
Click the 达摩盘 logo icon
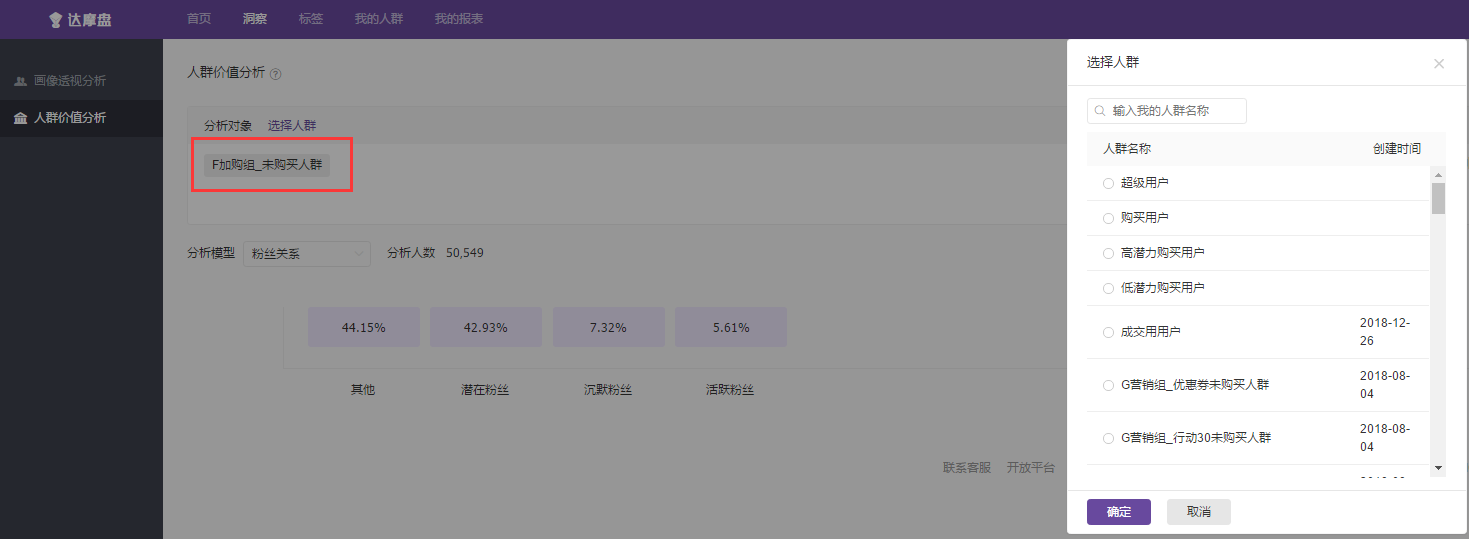tap(56, 20)
